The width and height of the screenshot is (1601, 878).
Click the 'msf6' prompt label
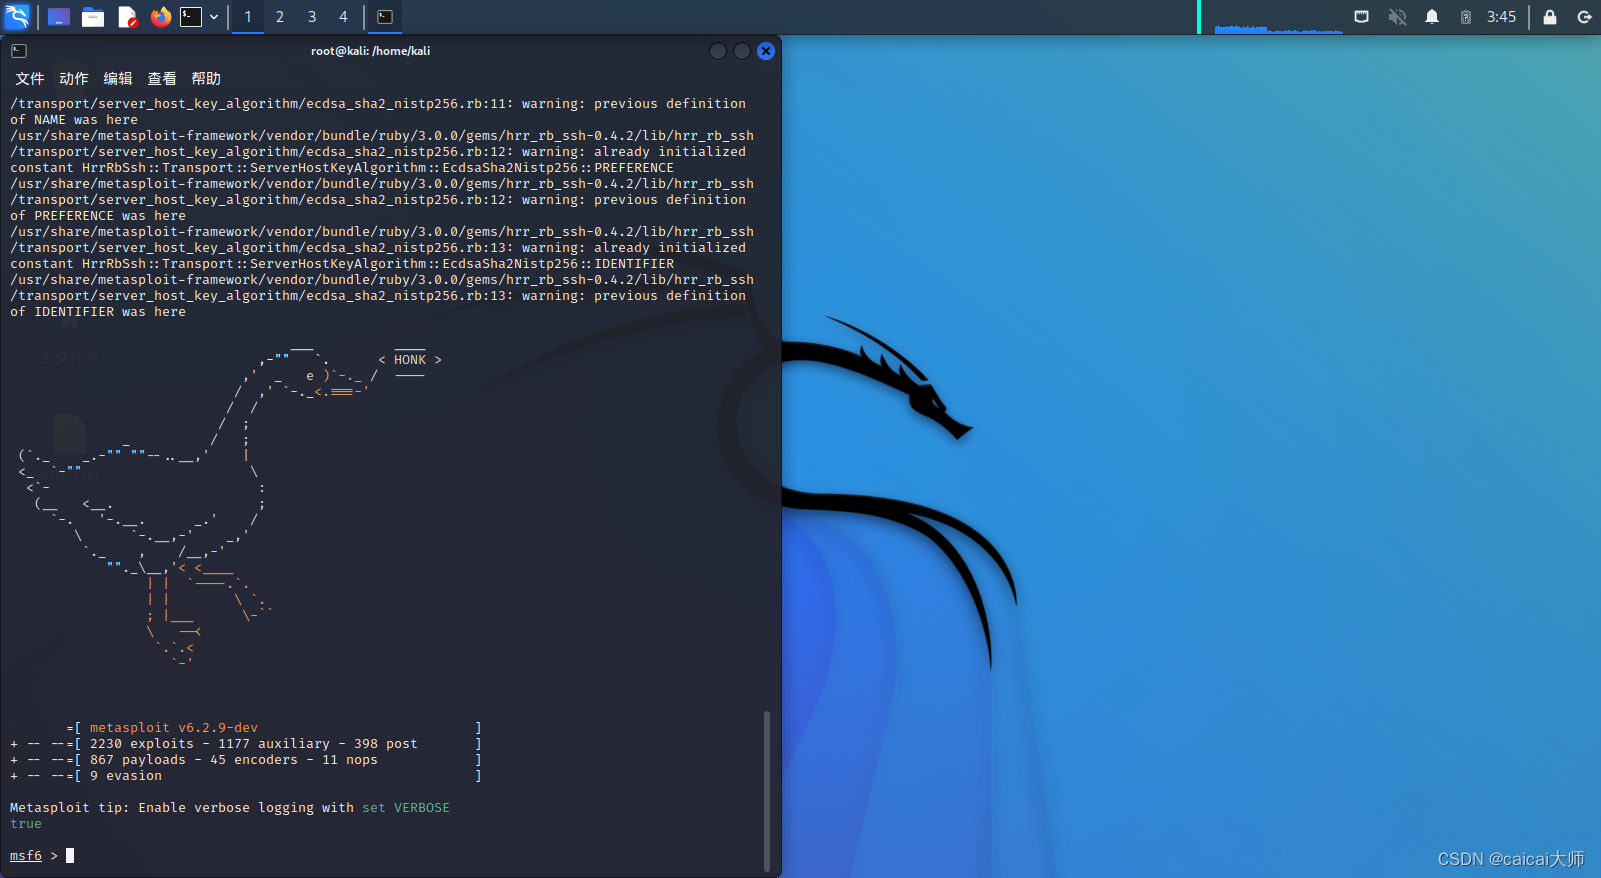(x=26, y=856)
